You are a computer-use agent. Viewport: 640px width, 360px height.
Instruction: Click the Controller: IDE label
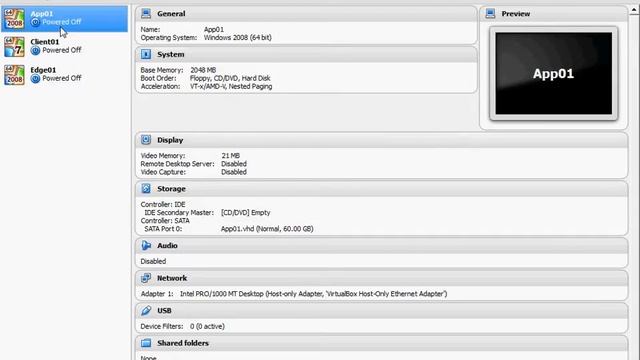(163, 204)
